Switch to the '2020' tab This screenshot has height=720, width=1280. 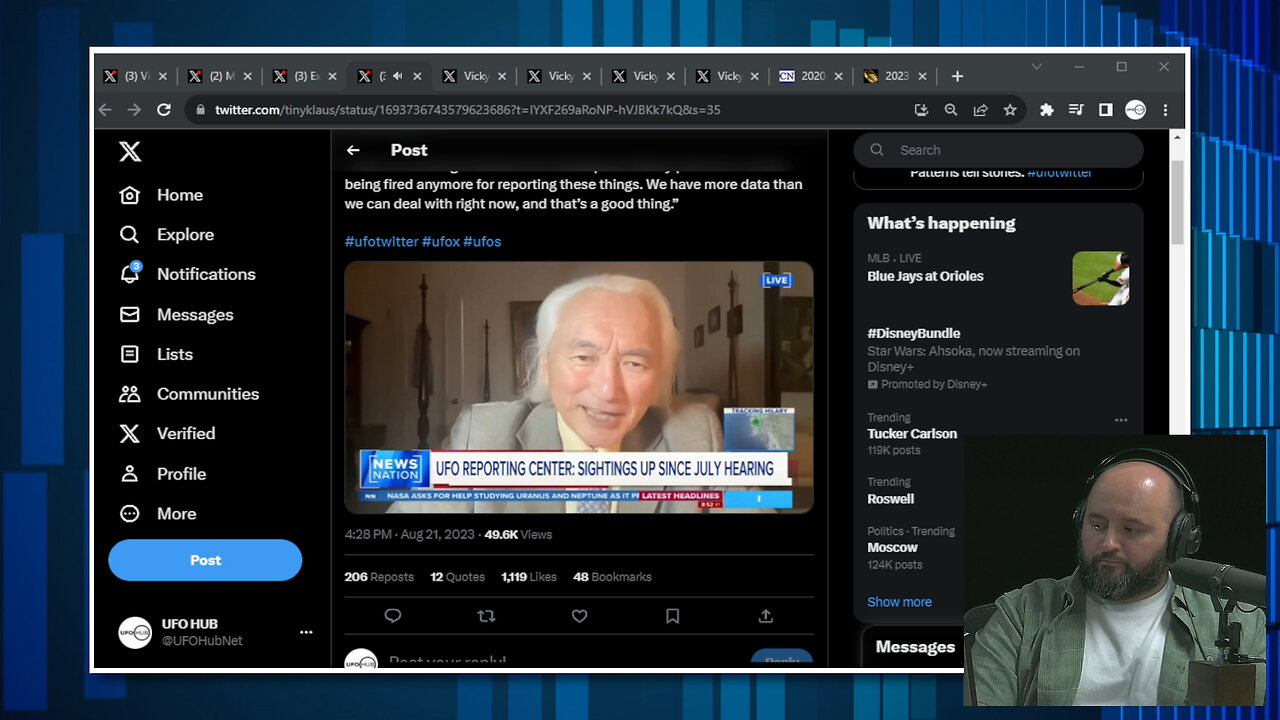(813, 76)
